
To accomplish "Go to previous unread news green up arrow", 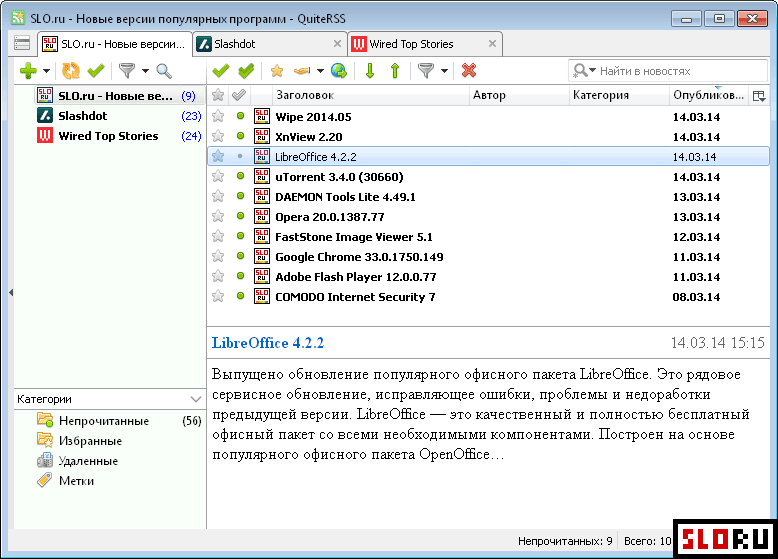I will tap(395, 71).
